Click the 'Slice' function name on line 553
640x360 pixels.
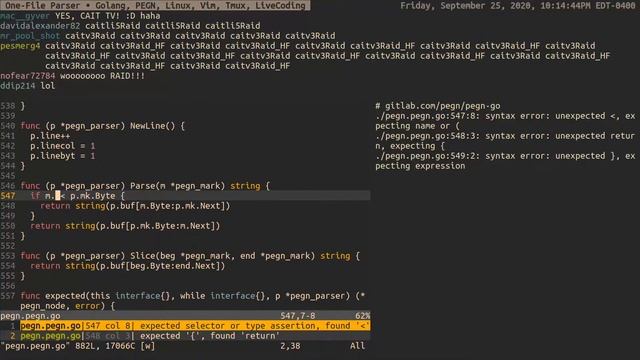tap(142, 256)
